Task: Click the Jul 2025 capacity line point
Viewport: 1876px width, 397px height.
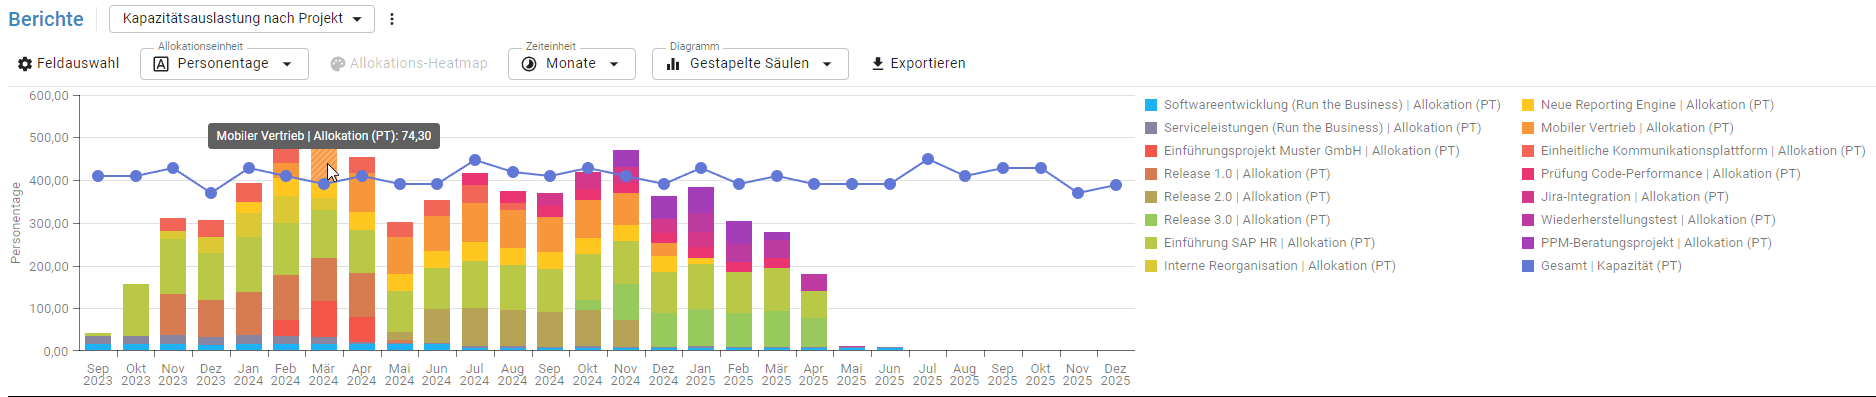Action: pos(928,159)
